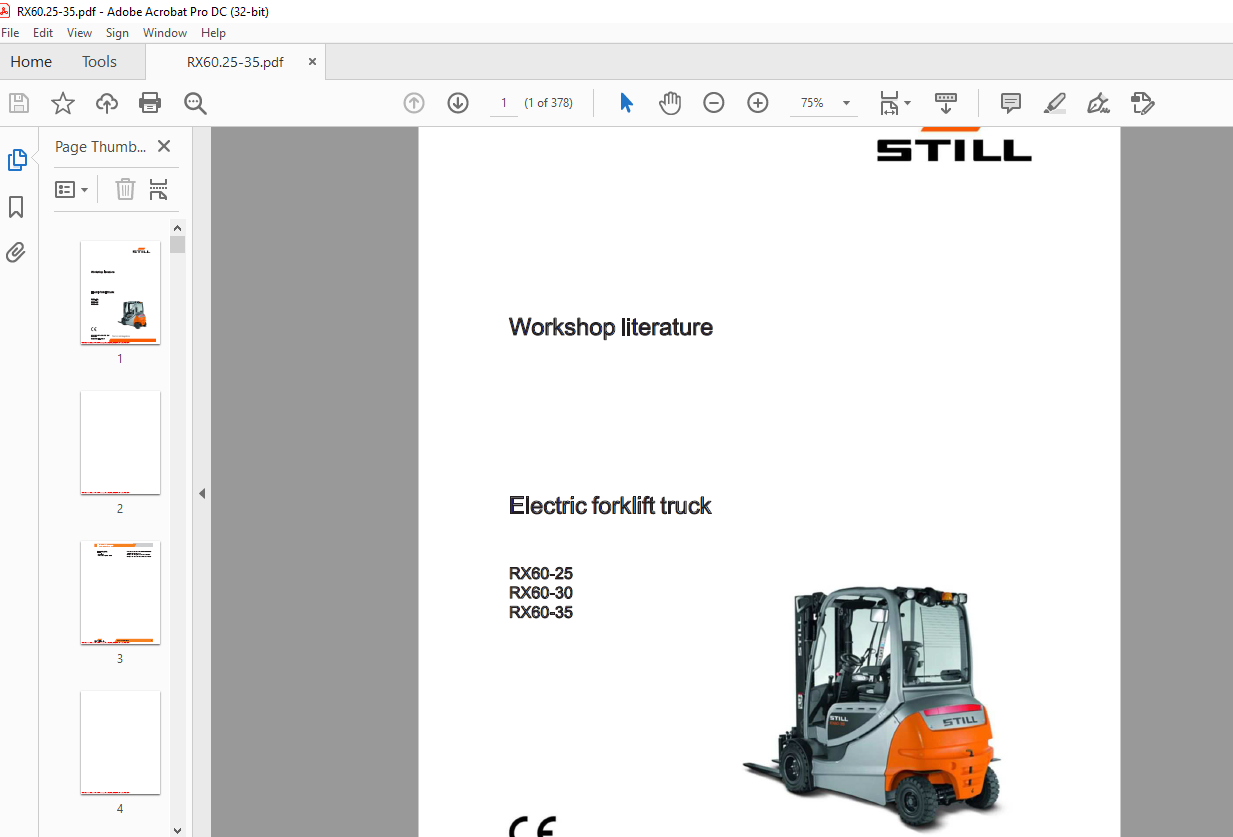The image size is (1233, 837).
Task: Click the cut pages scissors icon in thumbnails panel
Action: pos(158,189)
